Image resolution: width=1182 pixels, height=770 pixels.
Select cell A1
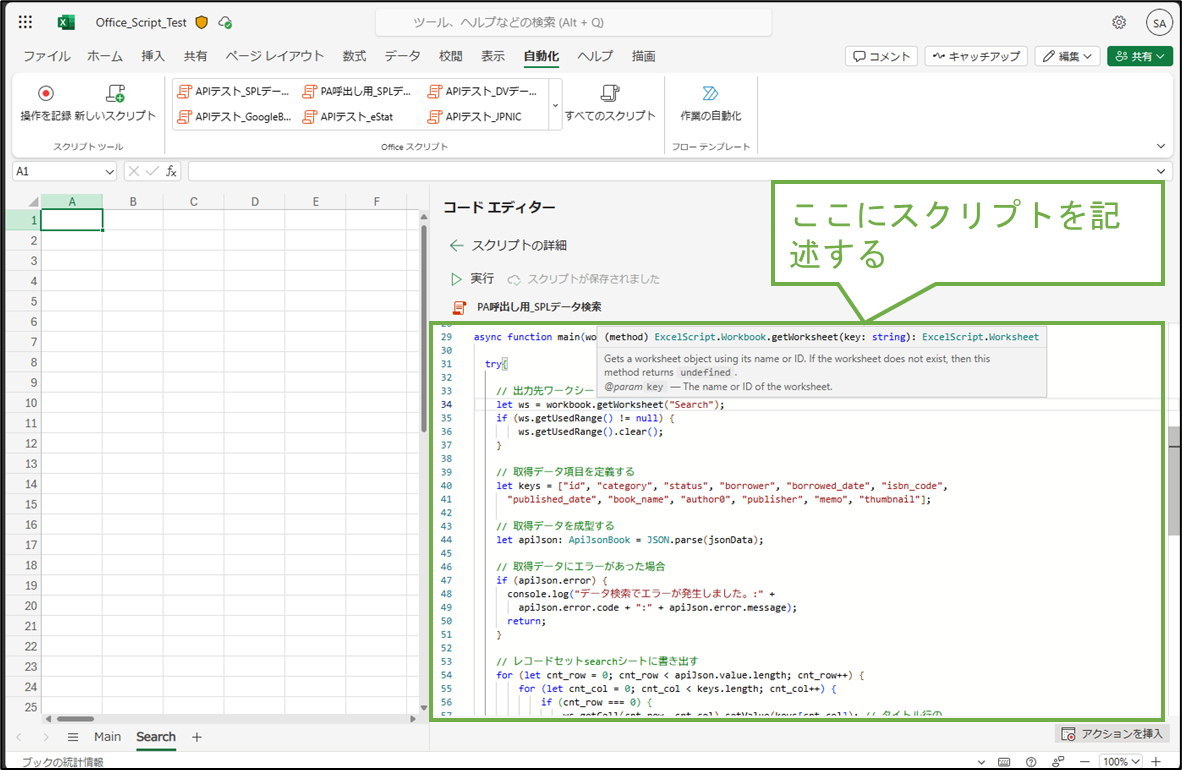click(x=72, y=220)
